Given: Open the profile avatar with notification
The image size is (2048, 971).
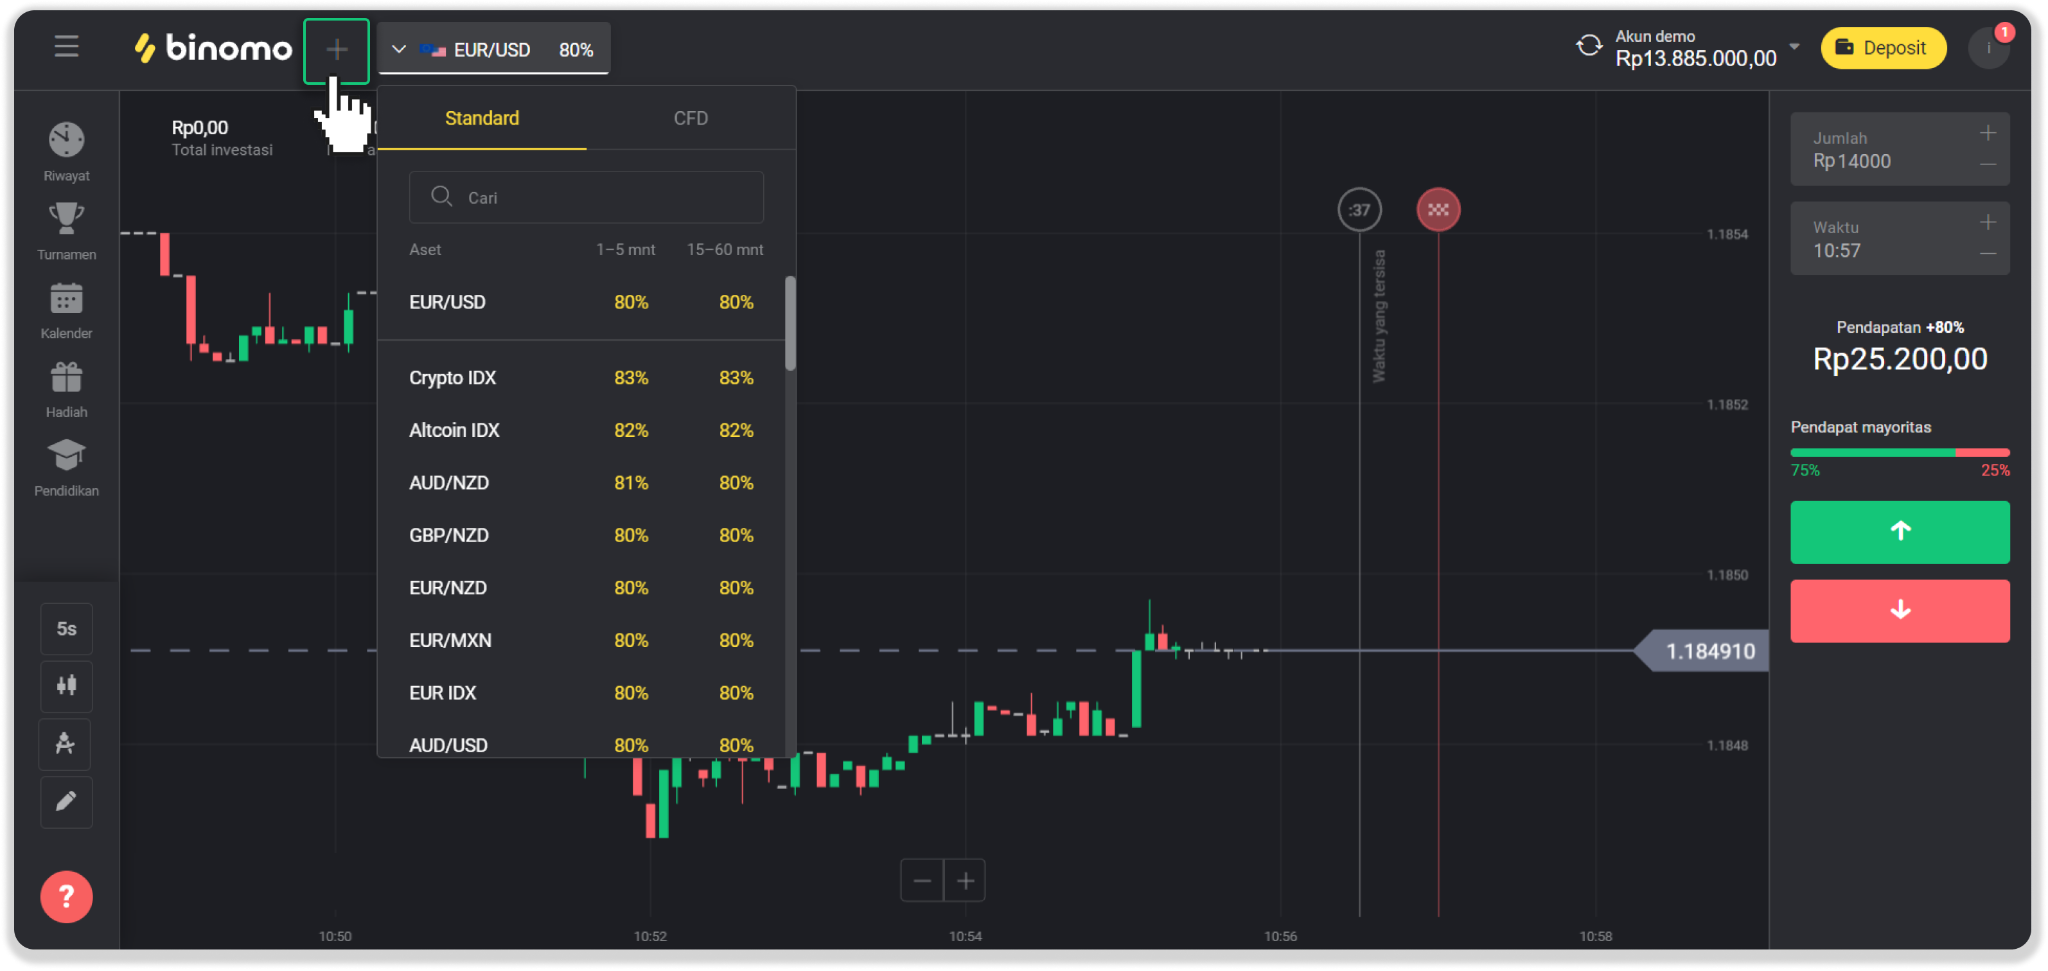Looking at the screenshot, I should 1989,48.
